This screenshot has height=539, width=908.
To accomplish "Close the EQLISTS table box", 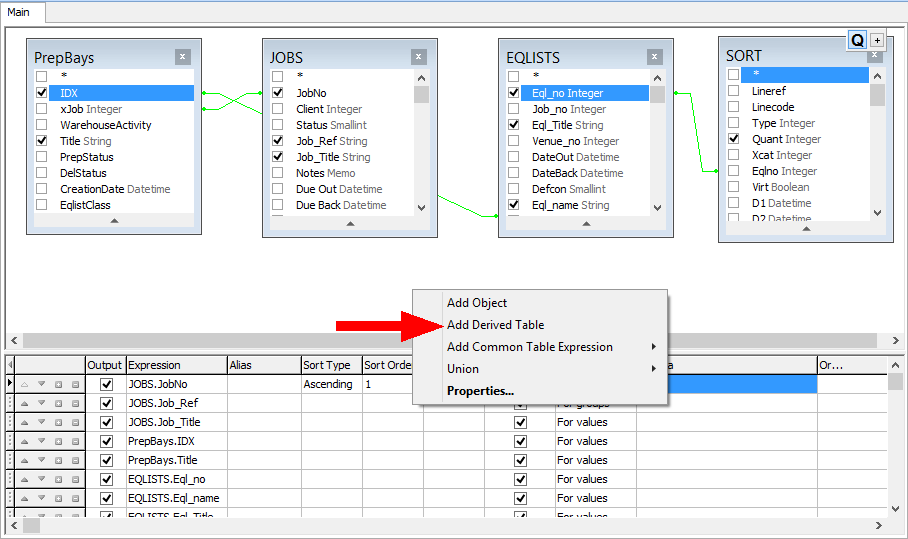I will pyautogui.click(x=654, y=57).
